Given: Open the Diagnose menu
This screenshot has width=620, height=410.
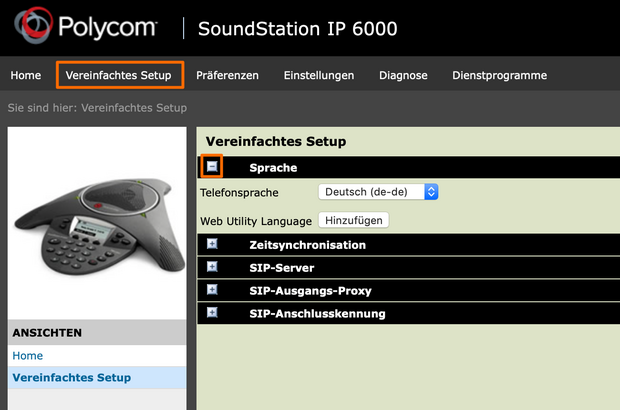Looking at the screenshot, I should point(403,75).
